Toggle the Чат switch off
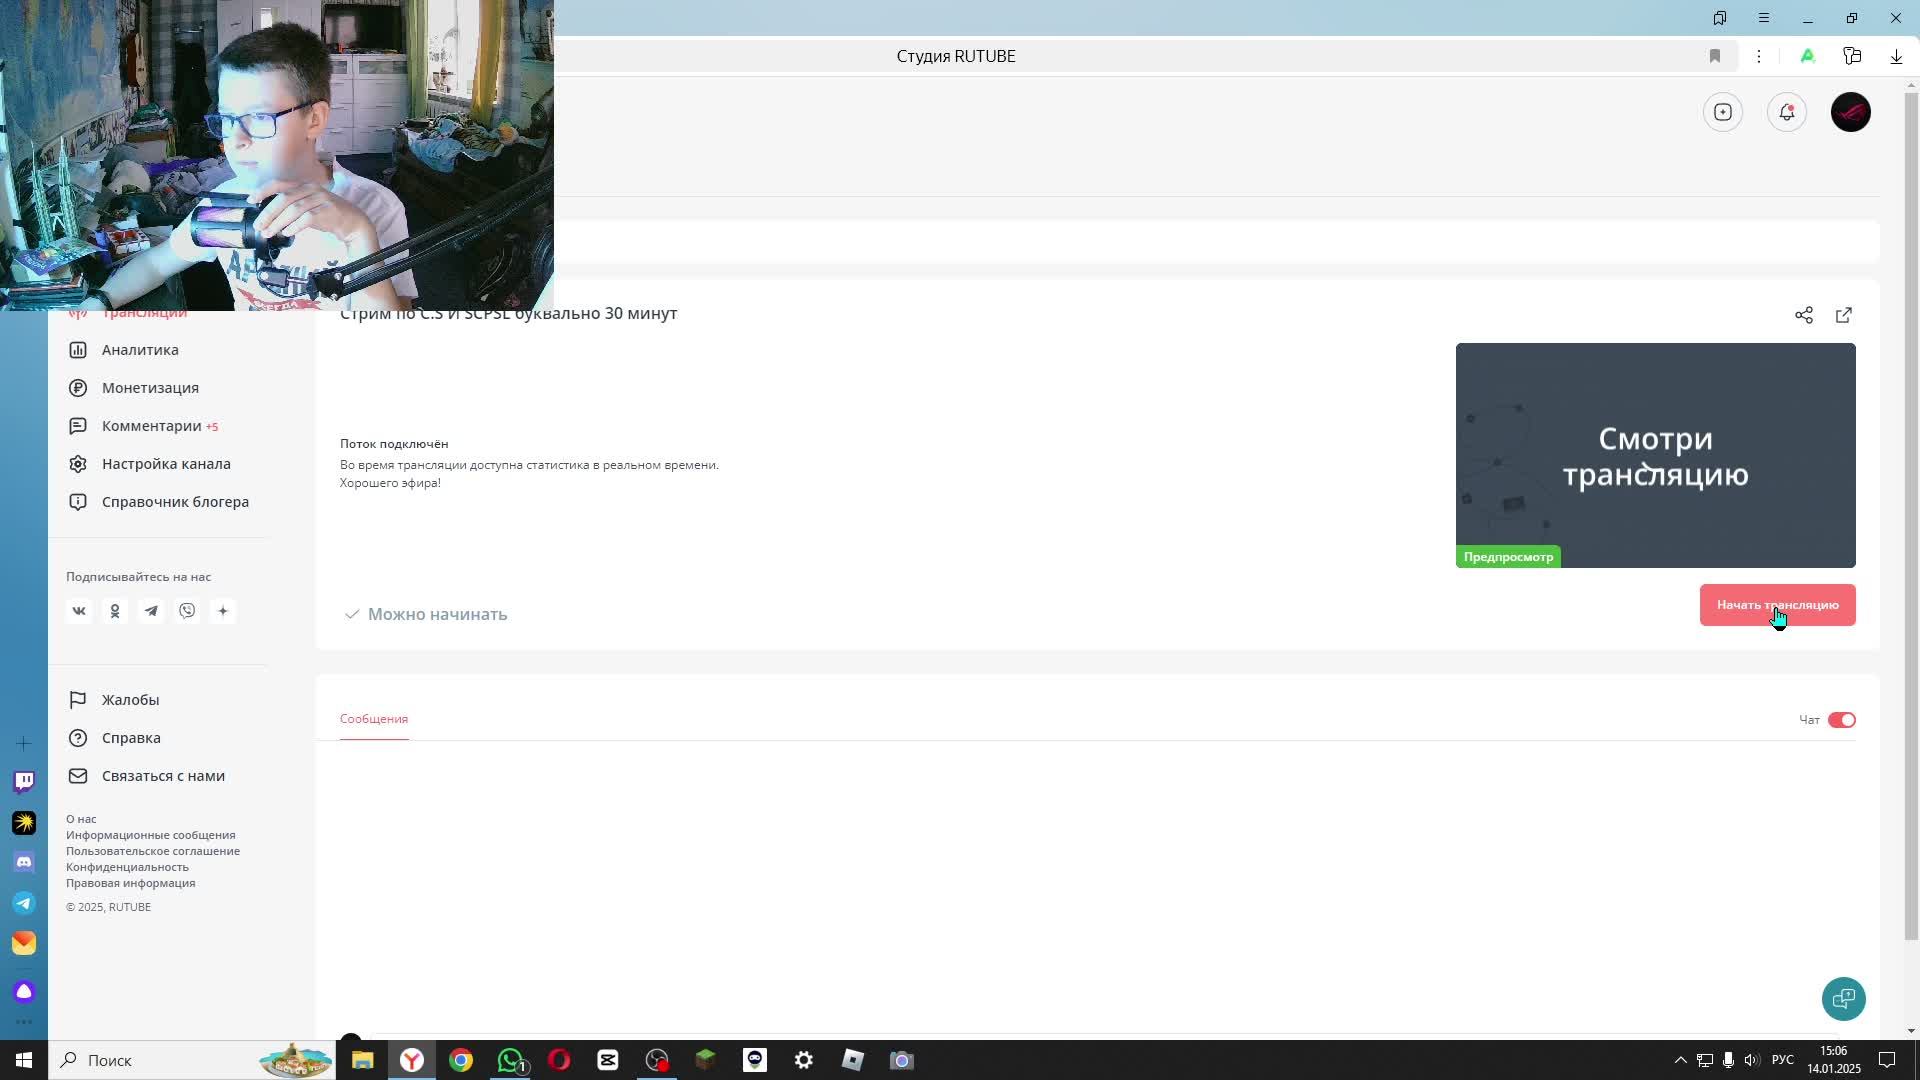1920x1080 pixels. 1841,720
